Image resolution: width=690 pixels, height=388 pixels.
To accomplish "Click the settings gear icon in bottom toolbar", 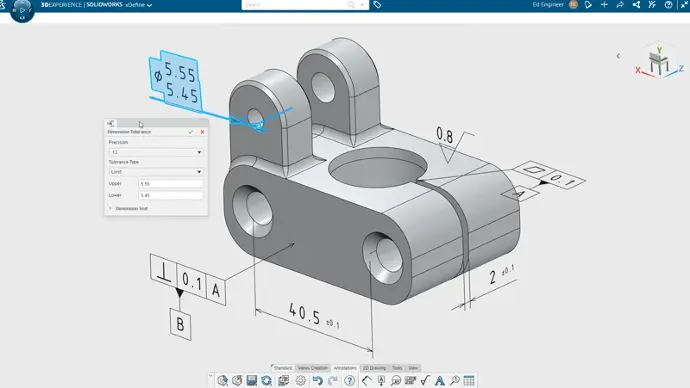I will click(301, 381).
